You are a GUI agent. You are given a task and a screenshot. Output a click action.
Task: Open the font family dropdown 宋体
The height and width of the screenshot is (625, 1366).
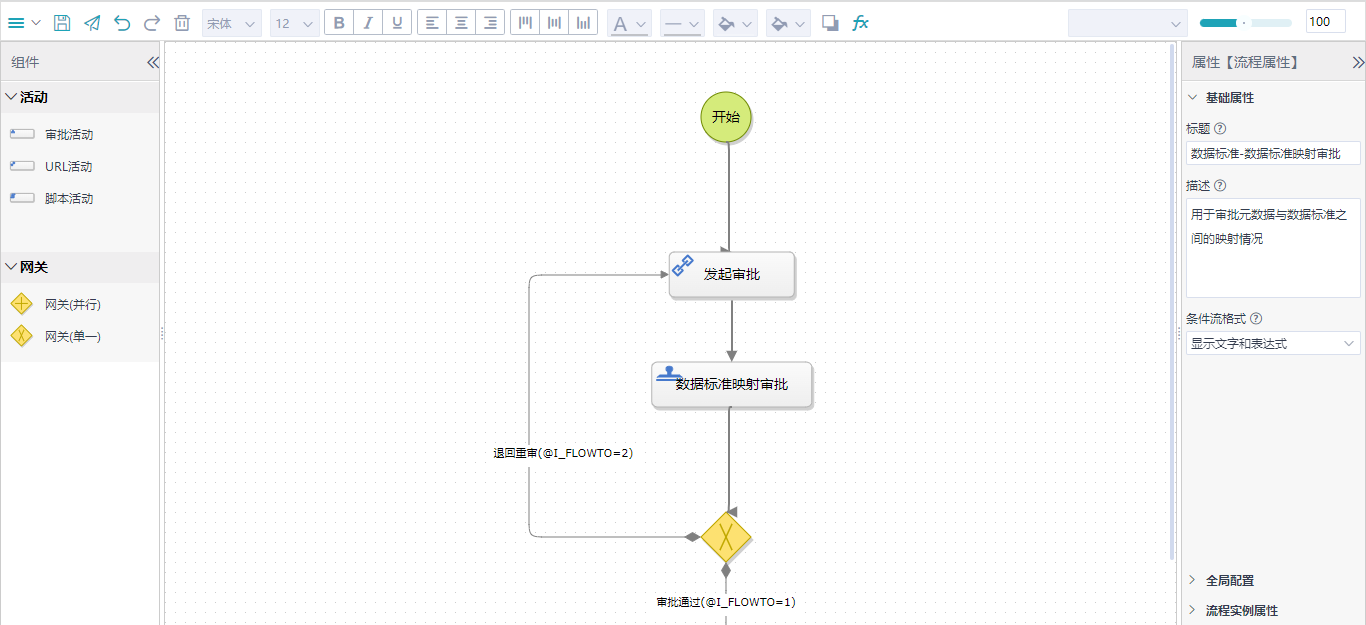(232, 23)
